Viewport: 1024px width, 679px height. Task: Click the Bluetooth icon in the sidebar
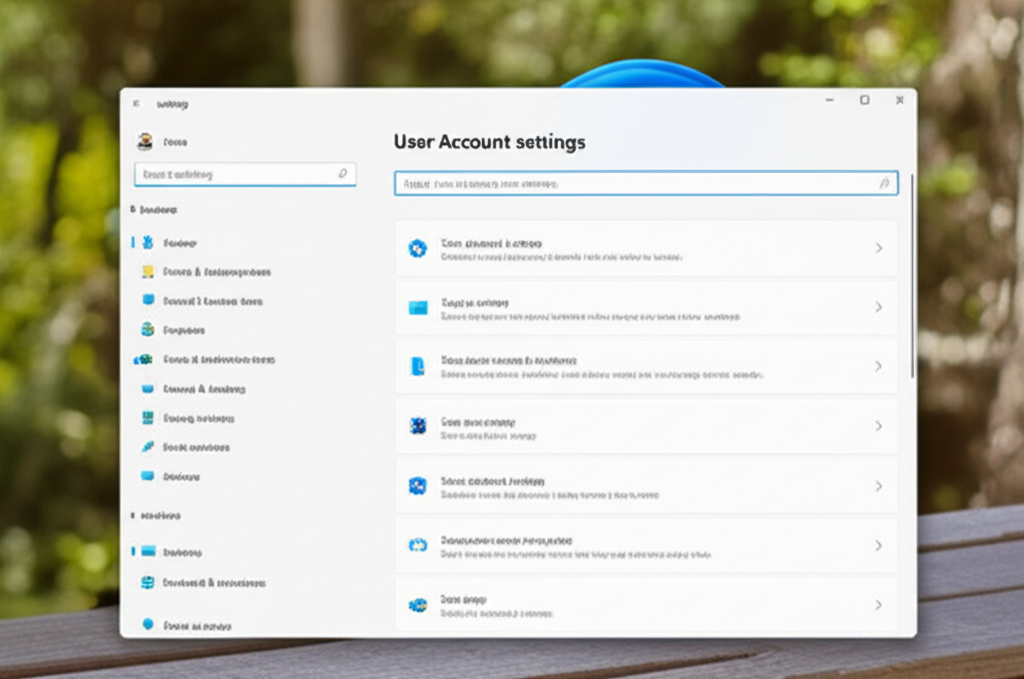[x=148, y=242]
